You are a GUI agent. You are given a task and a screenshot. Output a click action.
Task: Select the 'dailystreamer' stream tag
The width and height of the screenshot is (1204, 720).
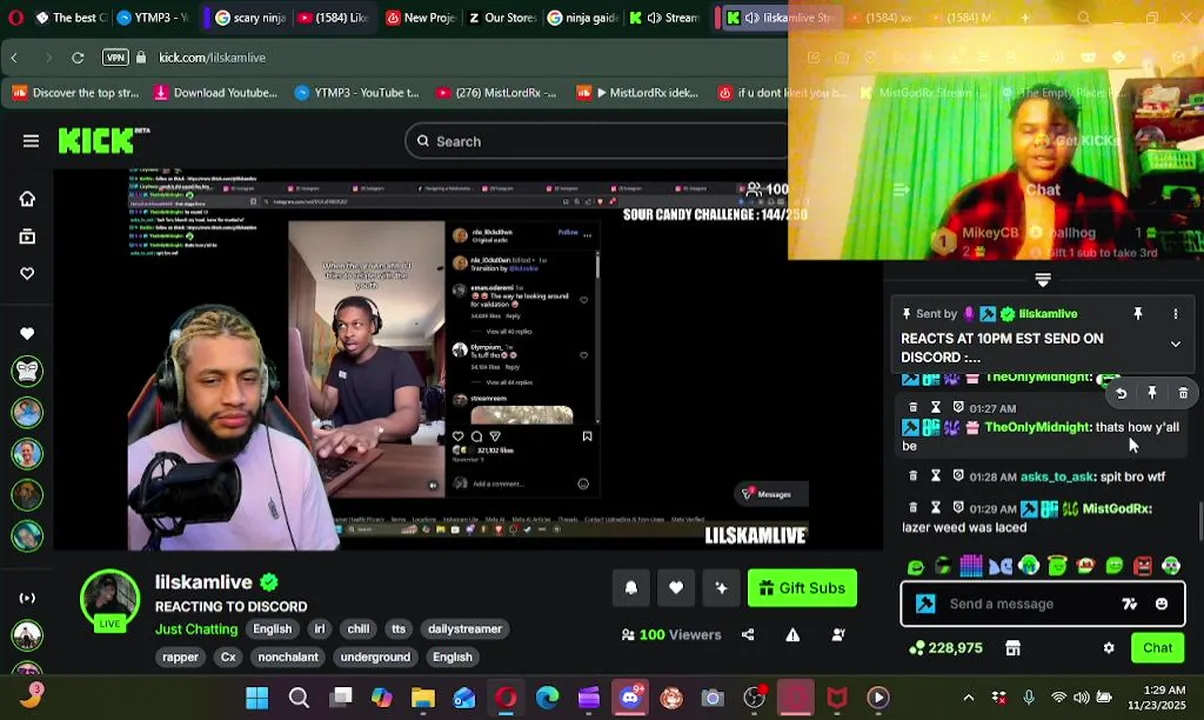coord(465,629)
